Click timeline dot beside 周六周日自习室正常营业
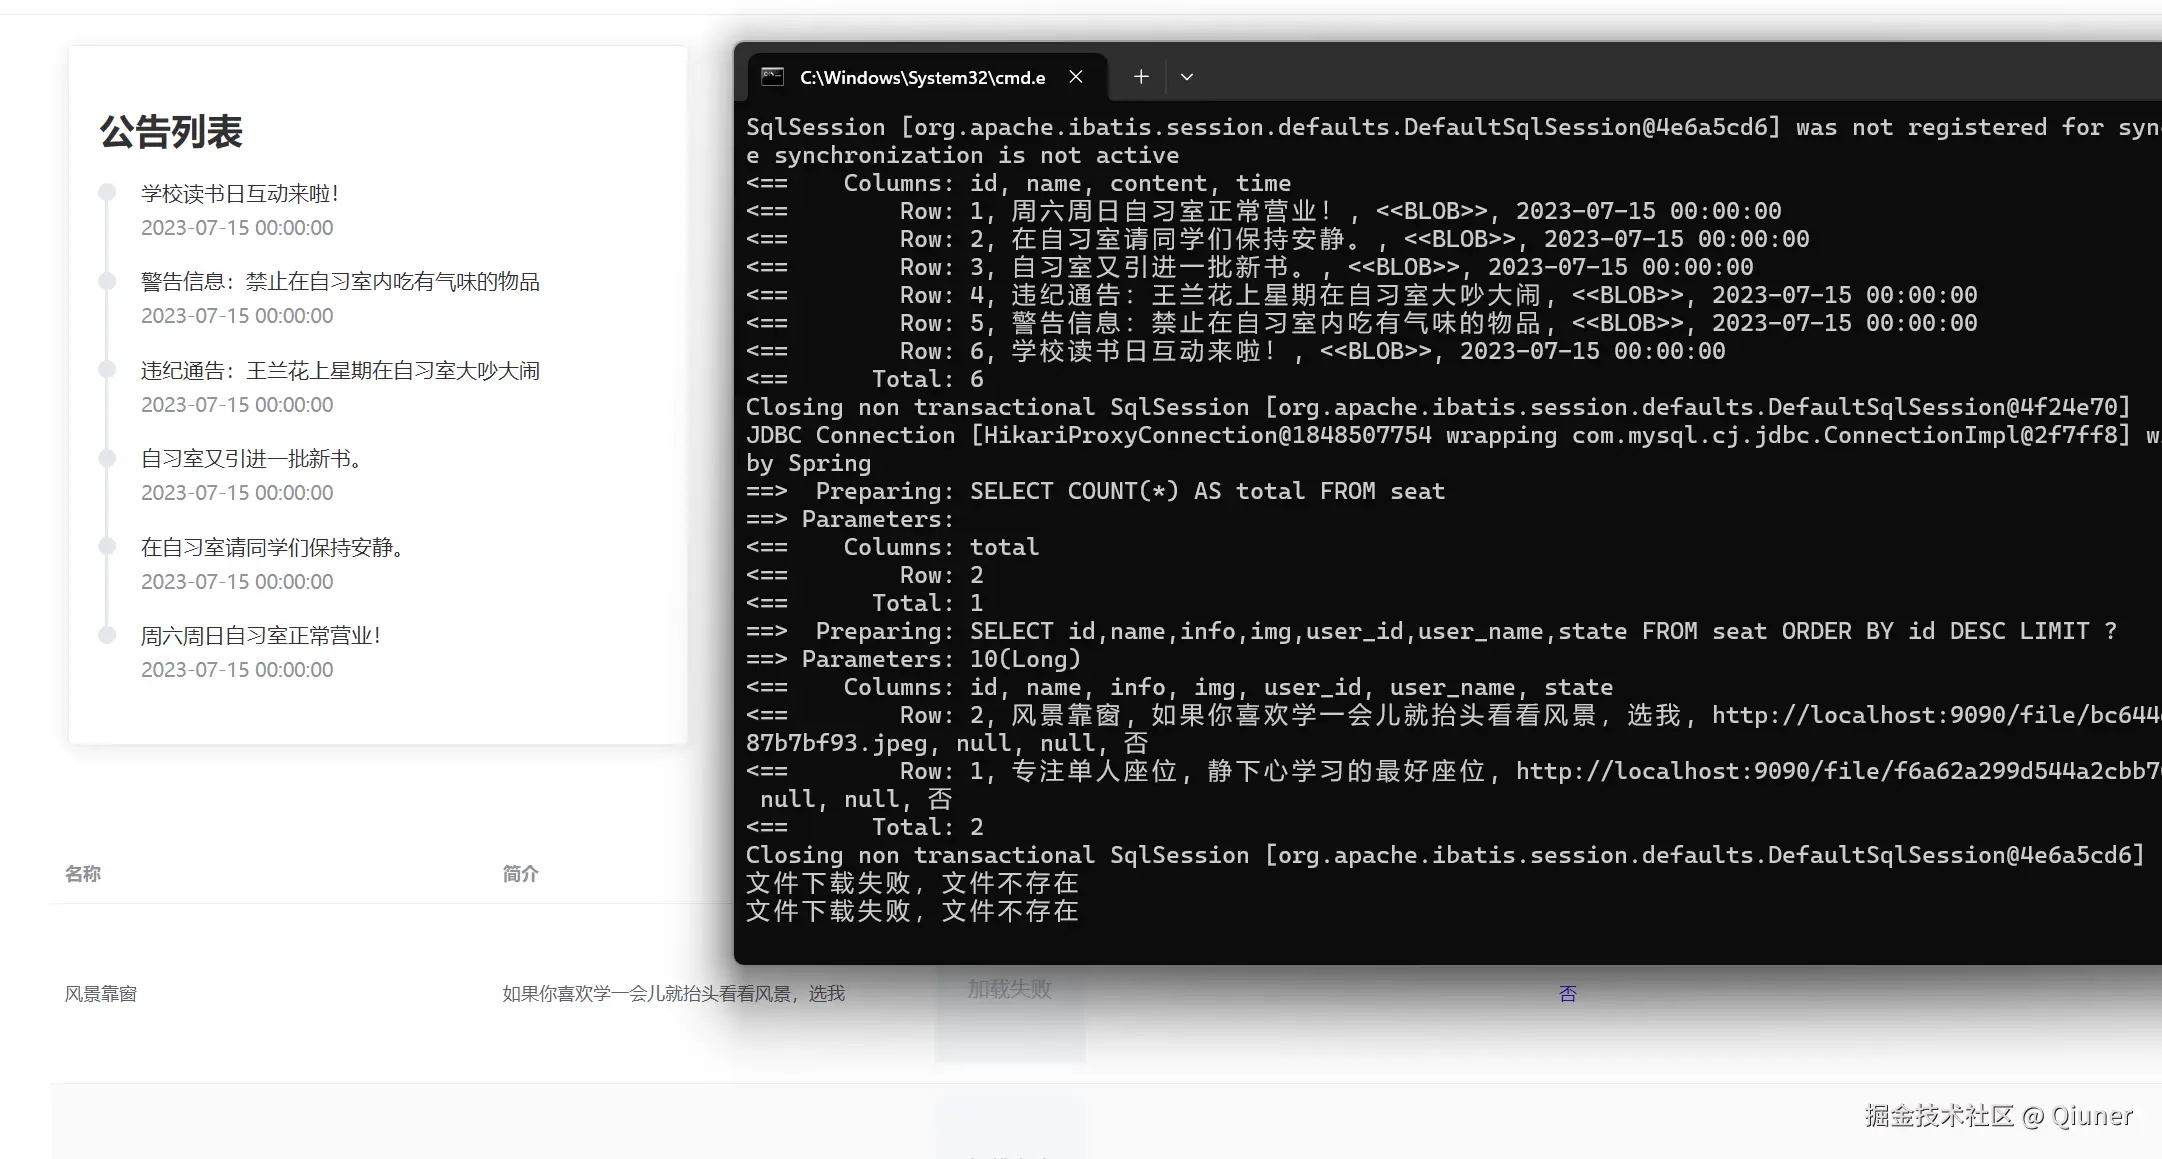2162x1159 pixels. (x=107, y=635)
